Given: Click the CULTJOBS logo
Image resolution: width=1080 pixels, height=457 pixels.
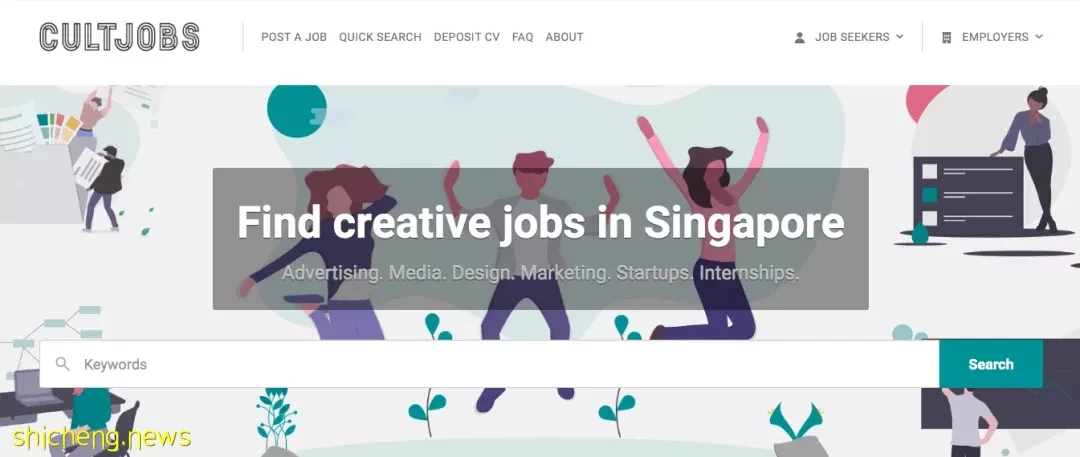Looking at the screenshot, I should [119, 37].
